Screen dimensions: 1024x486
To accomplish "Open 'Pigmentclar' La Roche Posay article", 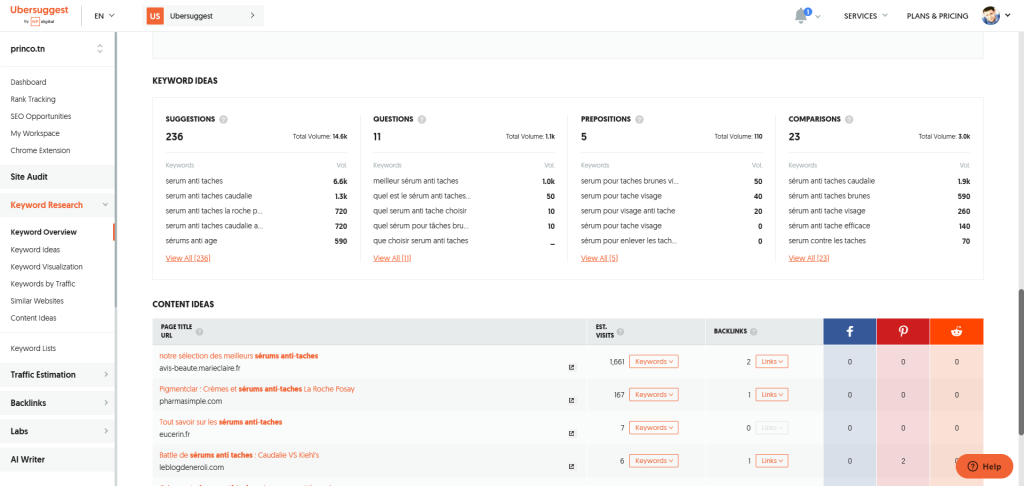I will pos(257,389).
